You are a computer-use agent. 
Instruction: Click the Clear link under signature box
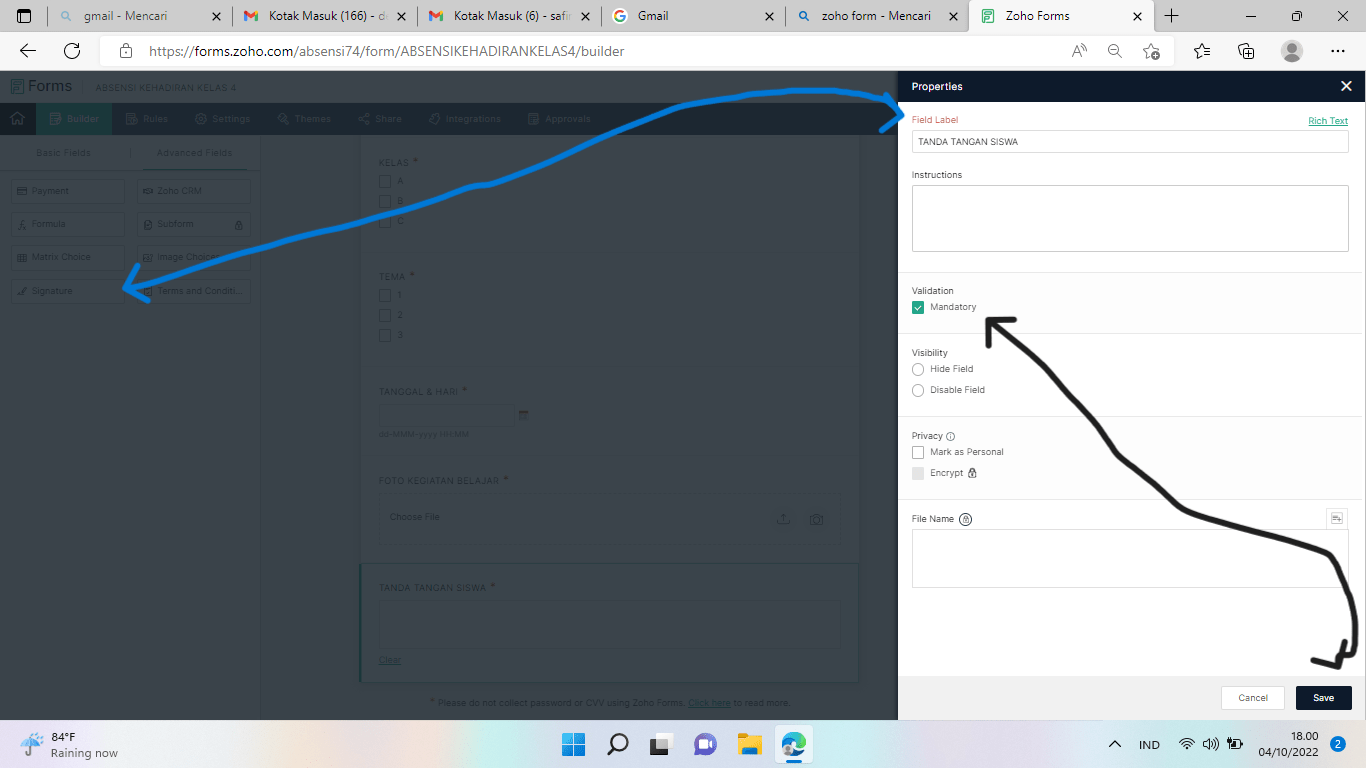point(390,660)
